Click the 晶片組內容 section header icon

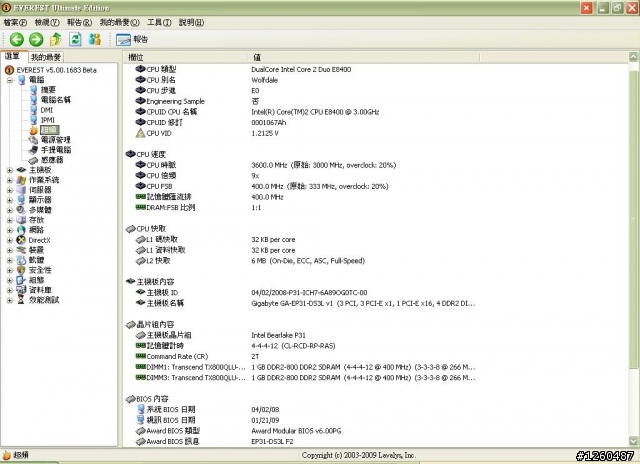(131, 324)
